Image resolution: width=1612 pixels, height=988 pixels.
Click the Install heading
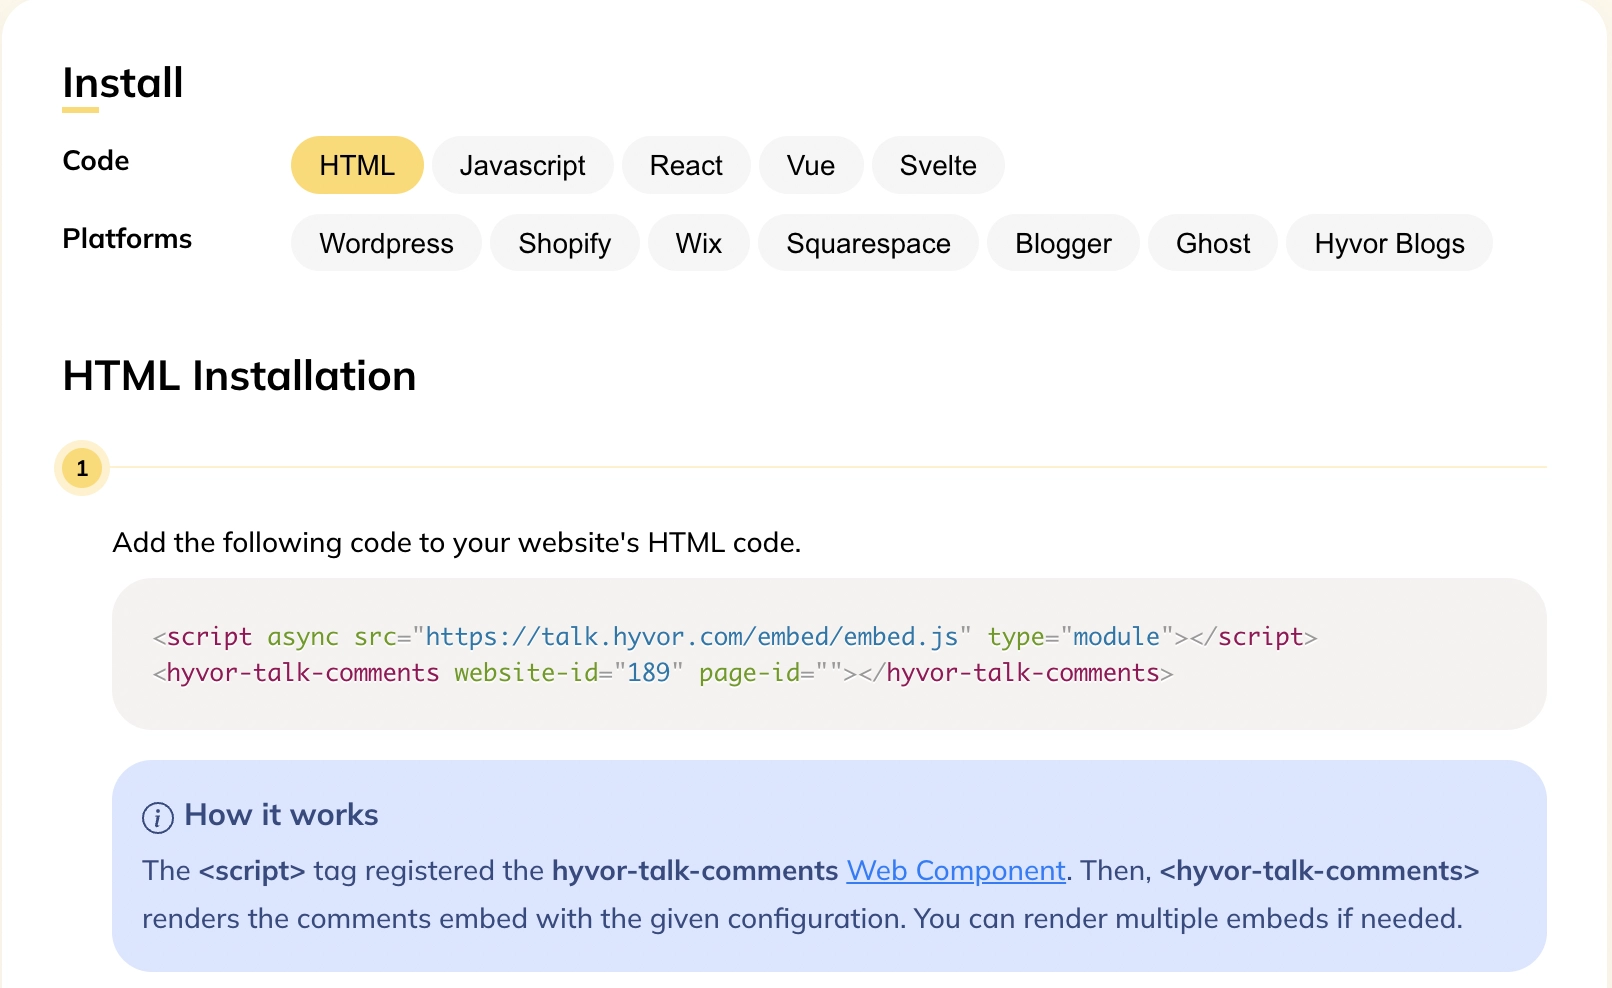point(123,83)
